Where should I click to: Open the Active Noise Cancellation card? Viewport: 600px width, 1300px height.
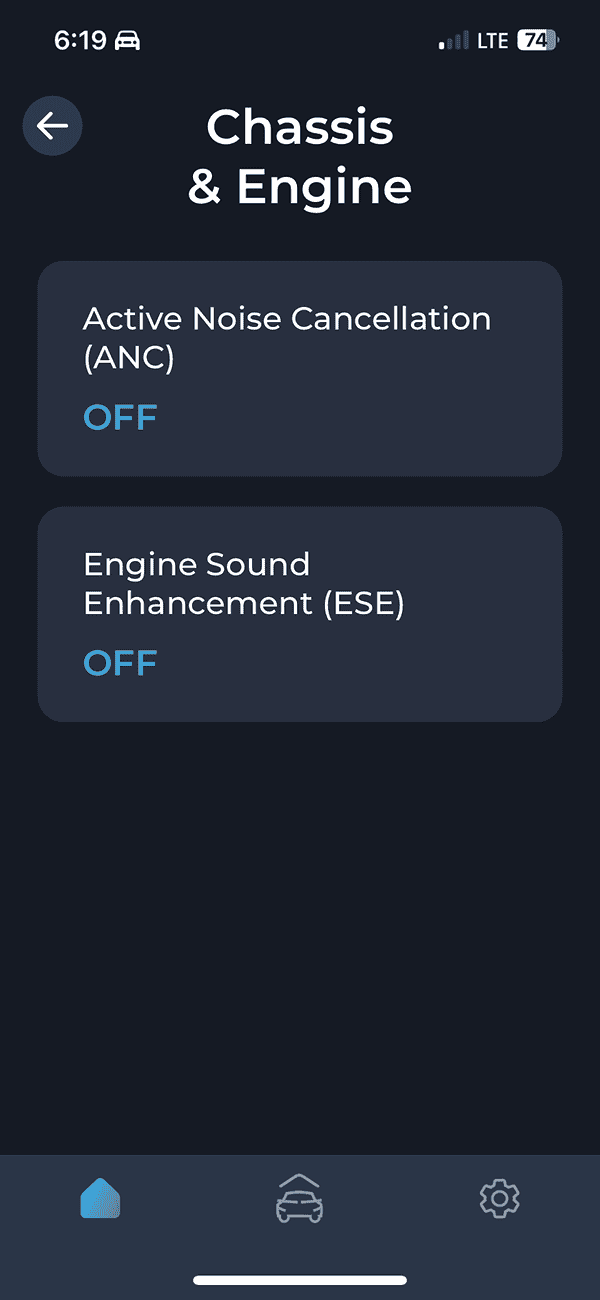(300, 368)
